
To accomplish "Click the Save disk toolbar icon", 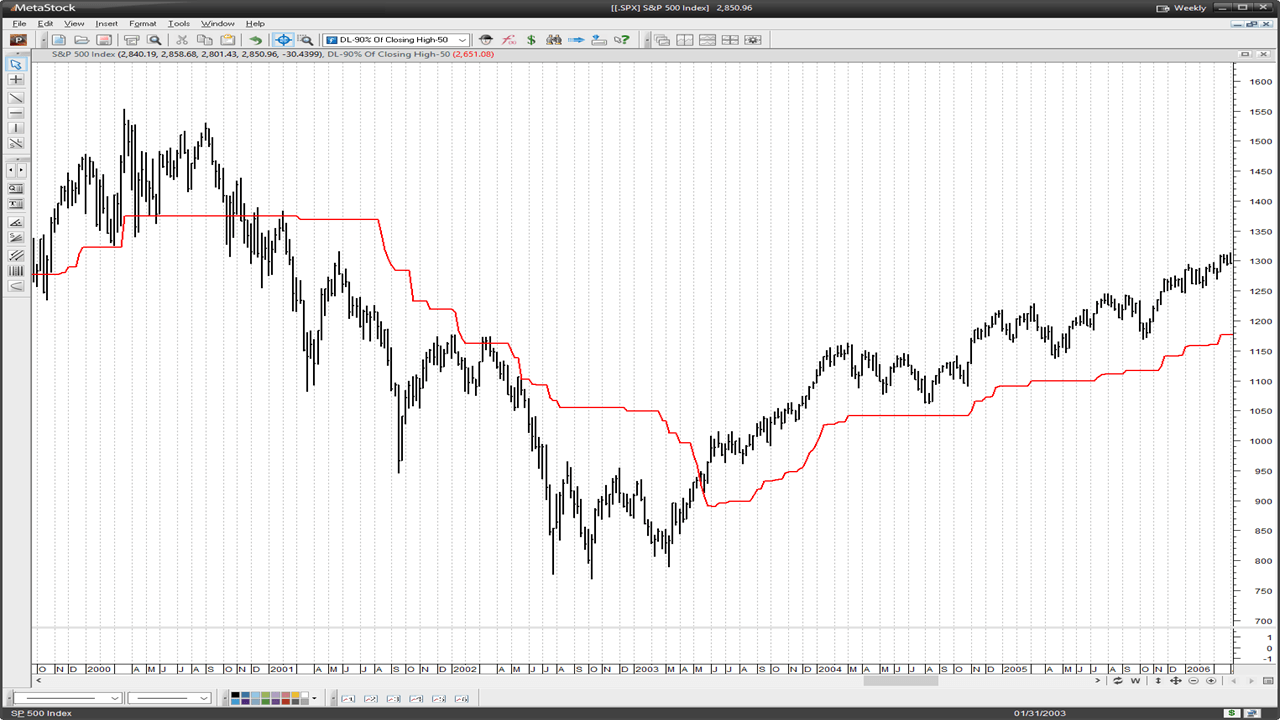I will 103,40.
